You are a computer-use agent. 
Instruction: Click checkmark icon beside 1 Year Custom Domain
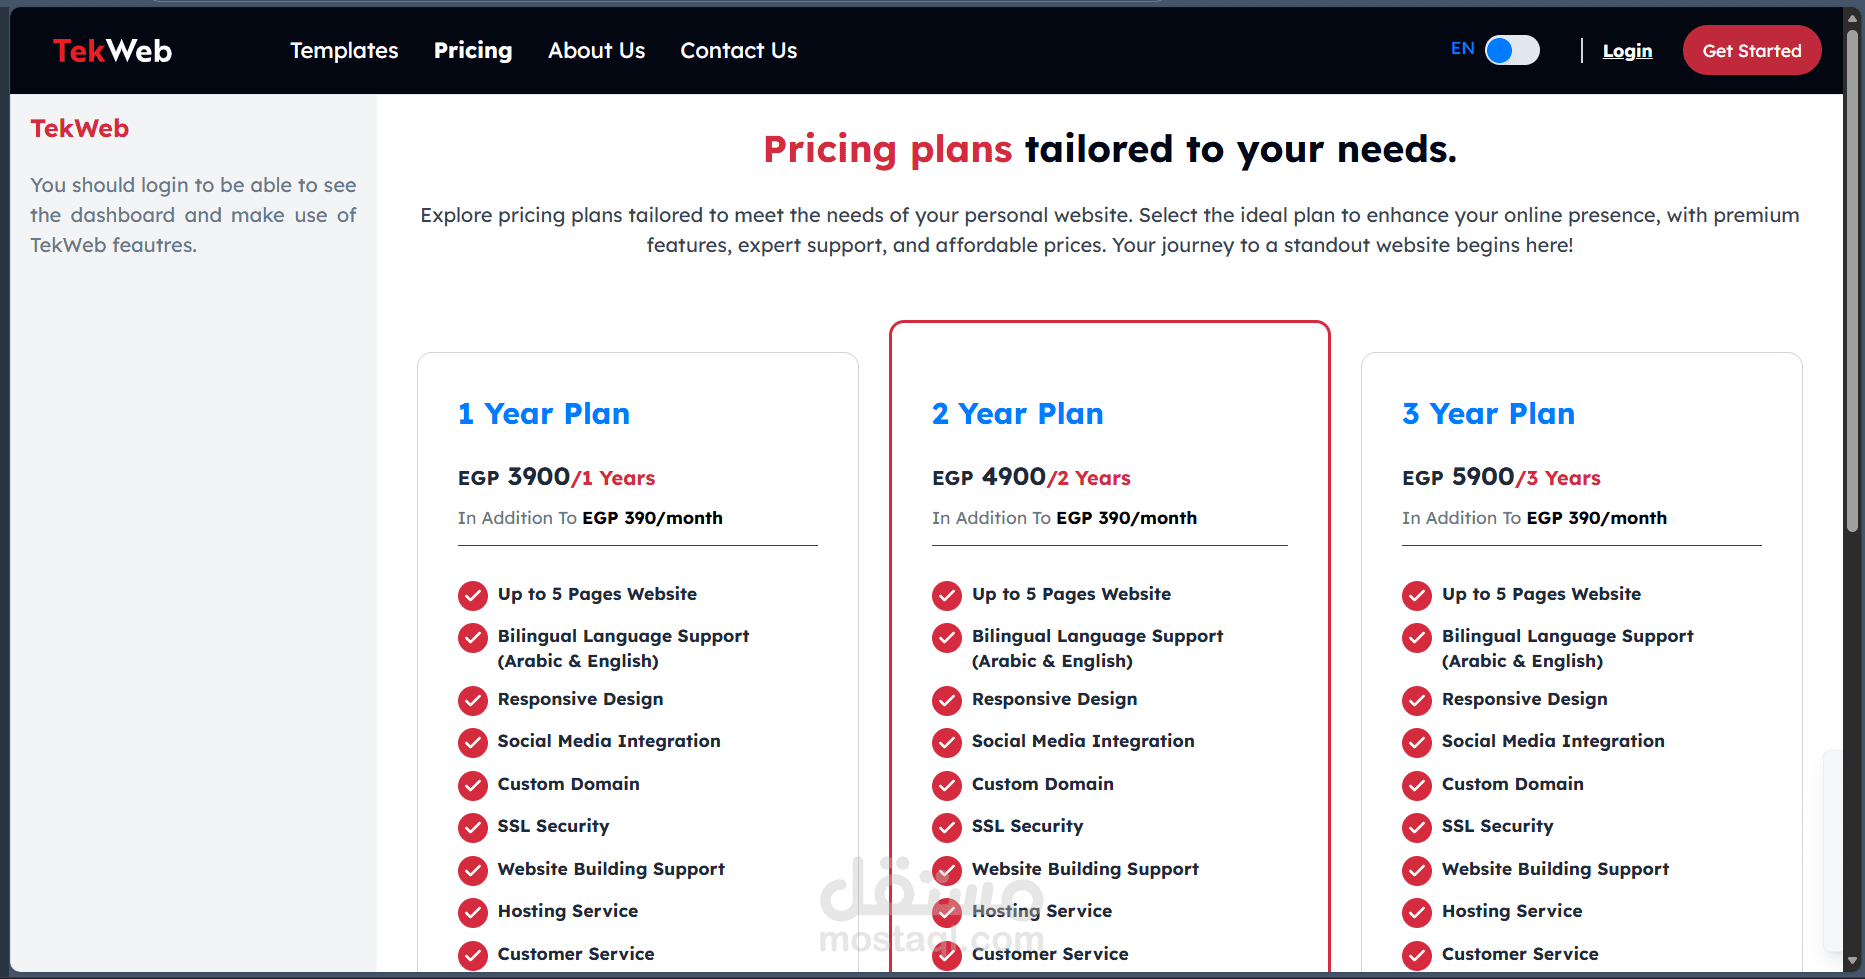473,785
